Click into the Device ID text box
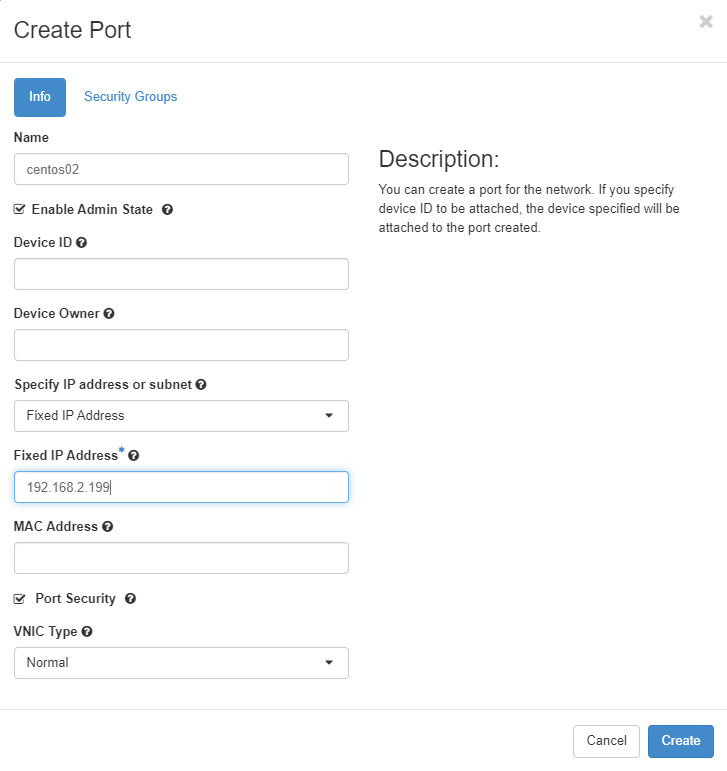The image size is (727, 771). pyautogui.click(x=181, y=274)
